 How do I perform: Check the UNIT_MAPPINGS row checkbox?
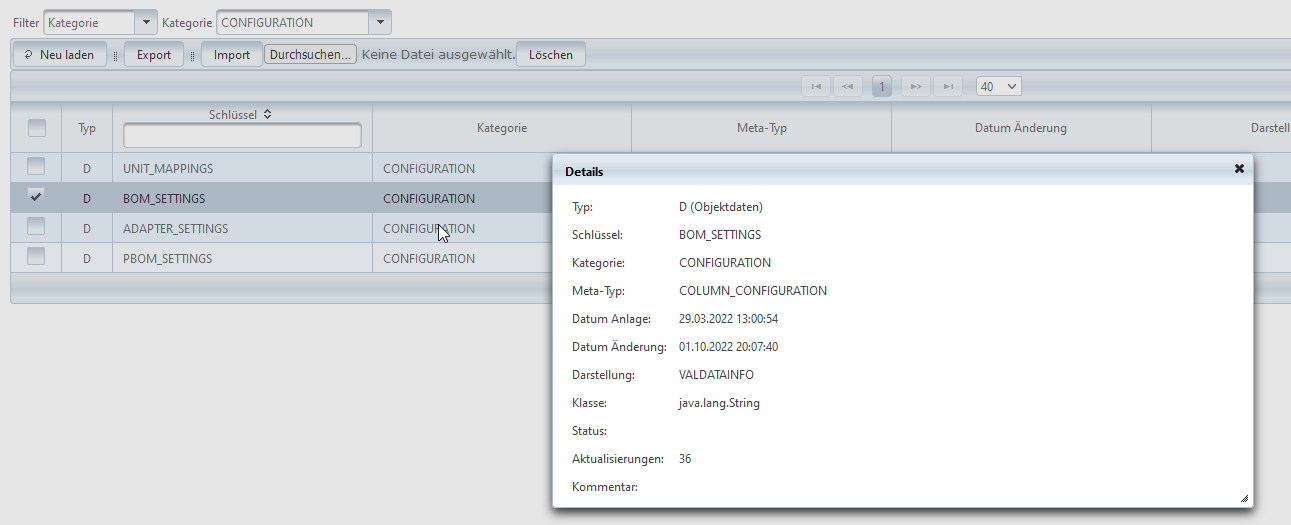[36, 167]
